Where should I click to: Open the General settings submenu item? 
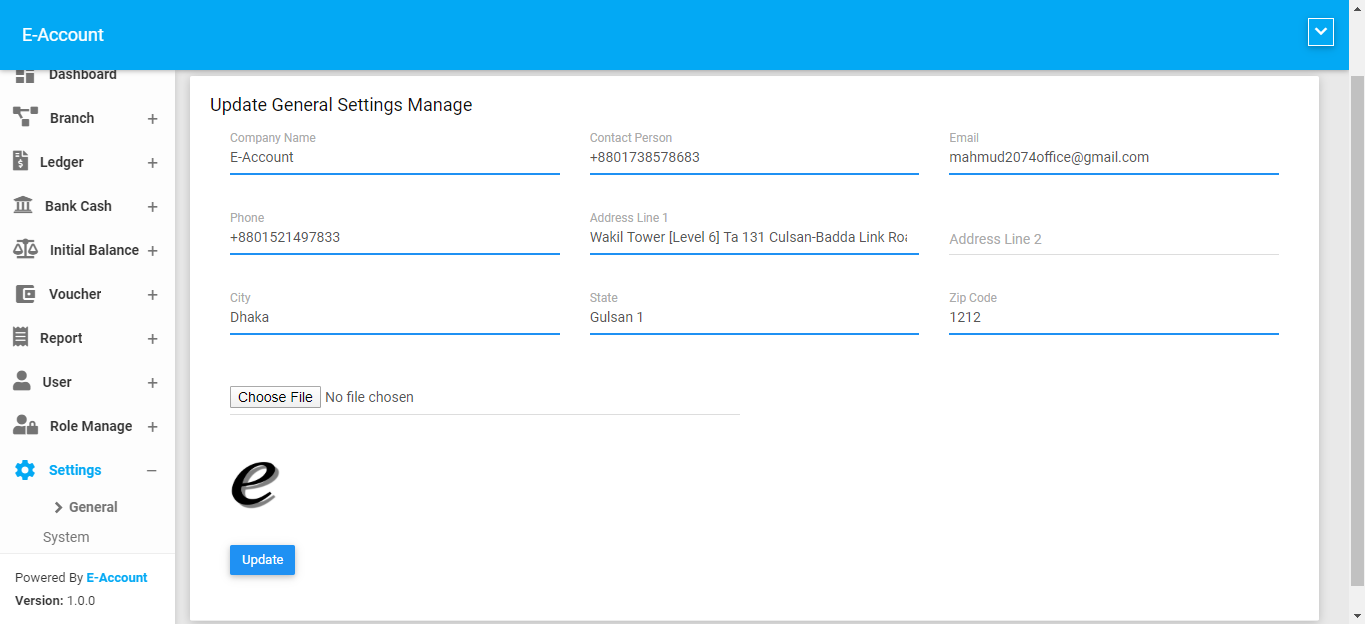[93, 507]
